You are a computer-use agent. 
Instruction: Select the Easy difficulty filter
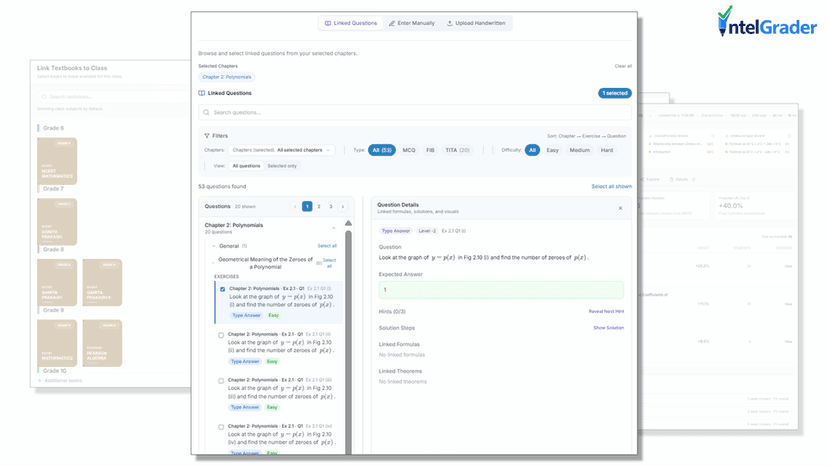552,150
